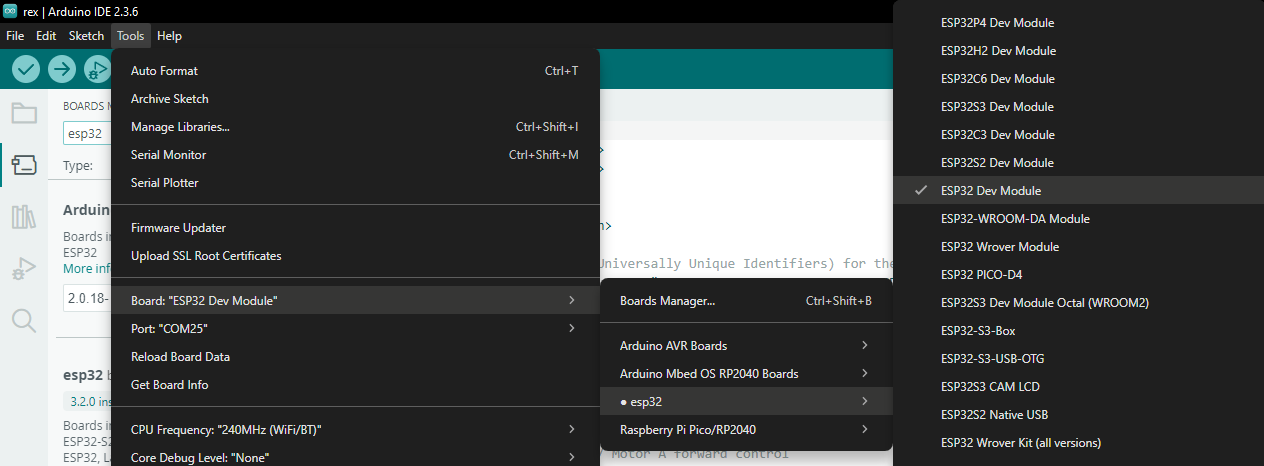Viewport: 1264px width, 466px height.
Task: Open the Debug sidebar icon
Action: pyautogui.click(x=24, y=268)
